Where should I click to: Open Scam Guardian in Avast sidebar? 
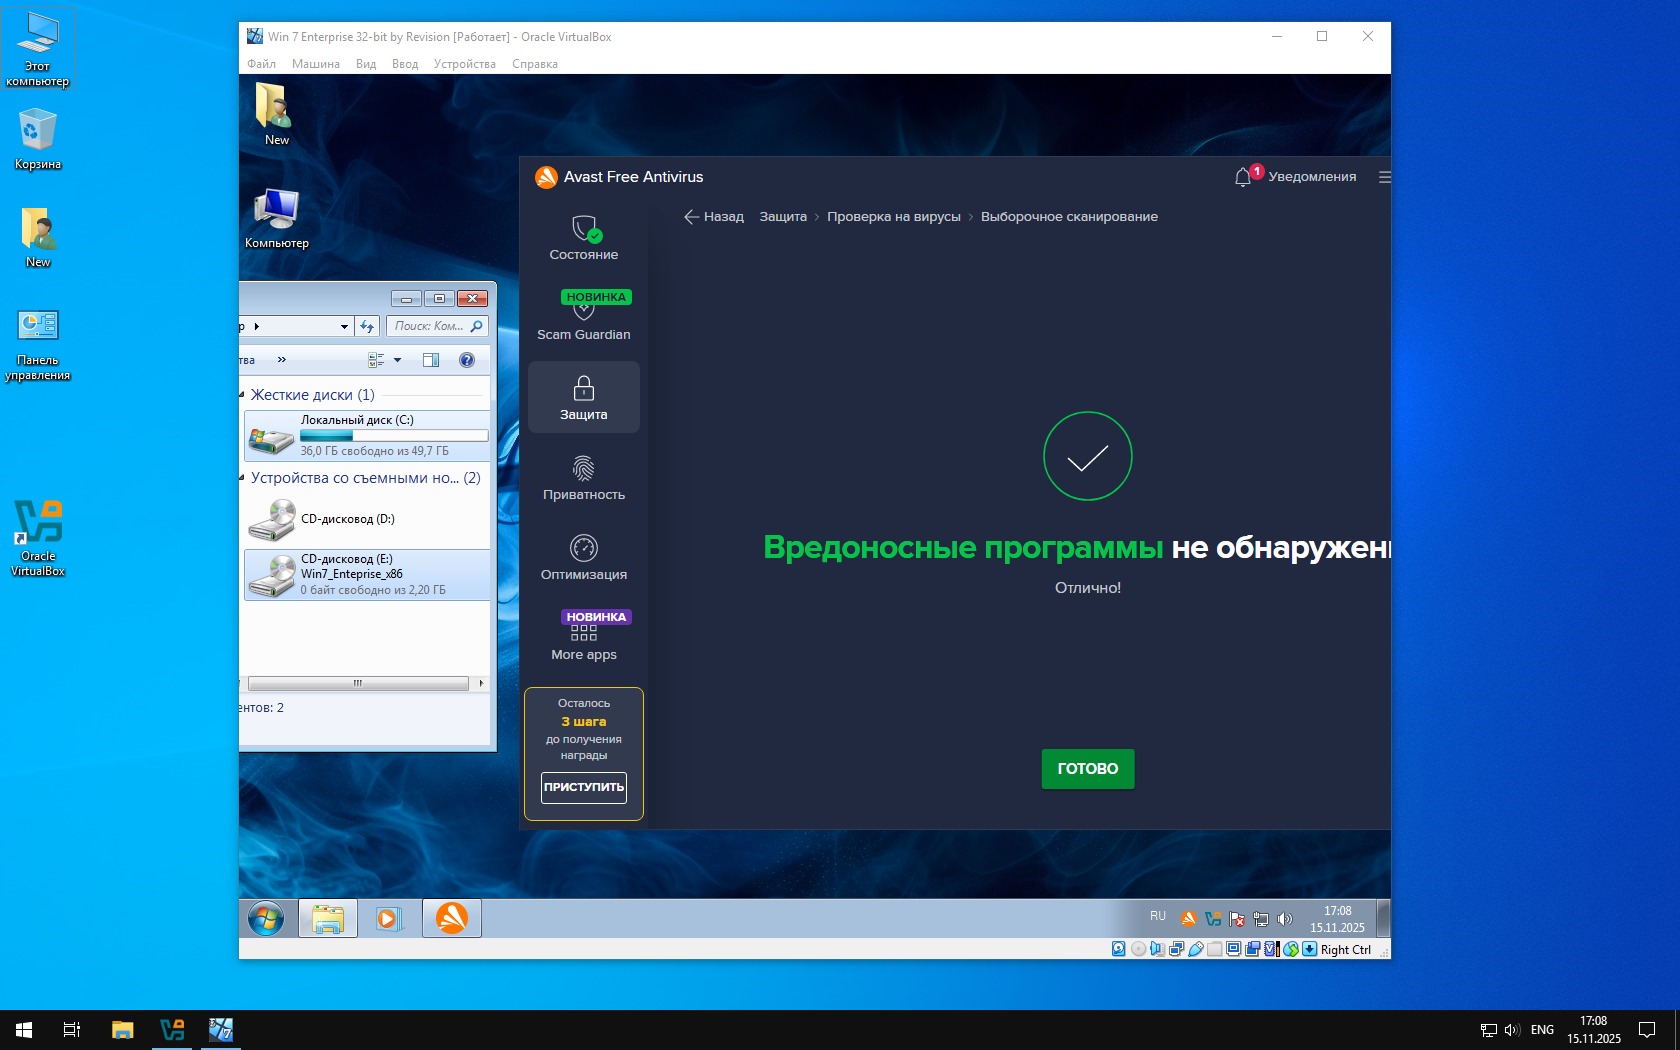pos(584,316)
